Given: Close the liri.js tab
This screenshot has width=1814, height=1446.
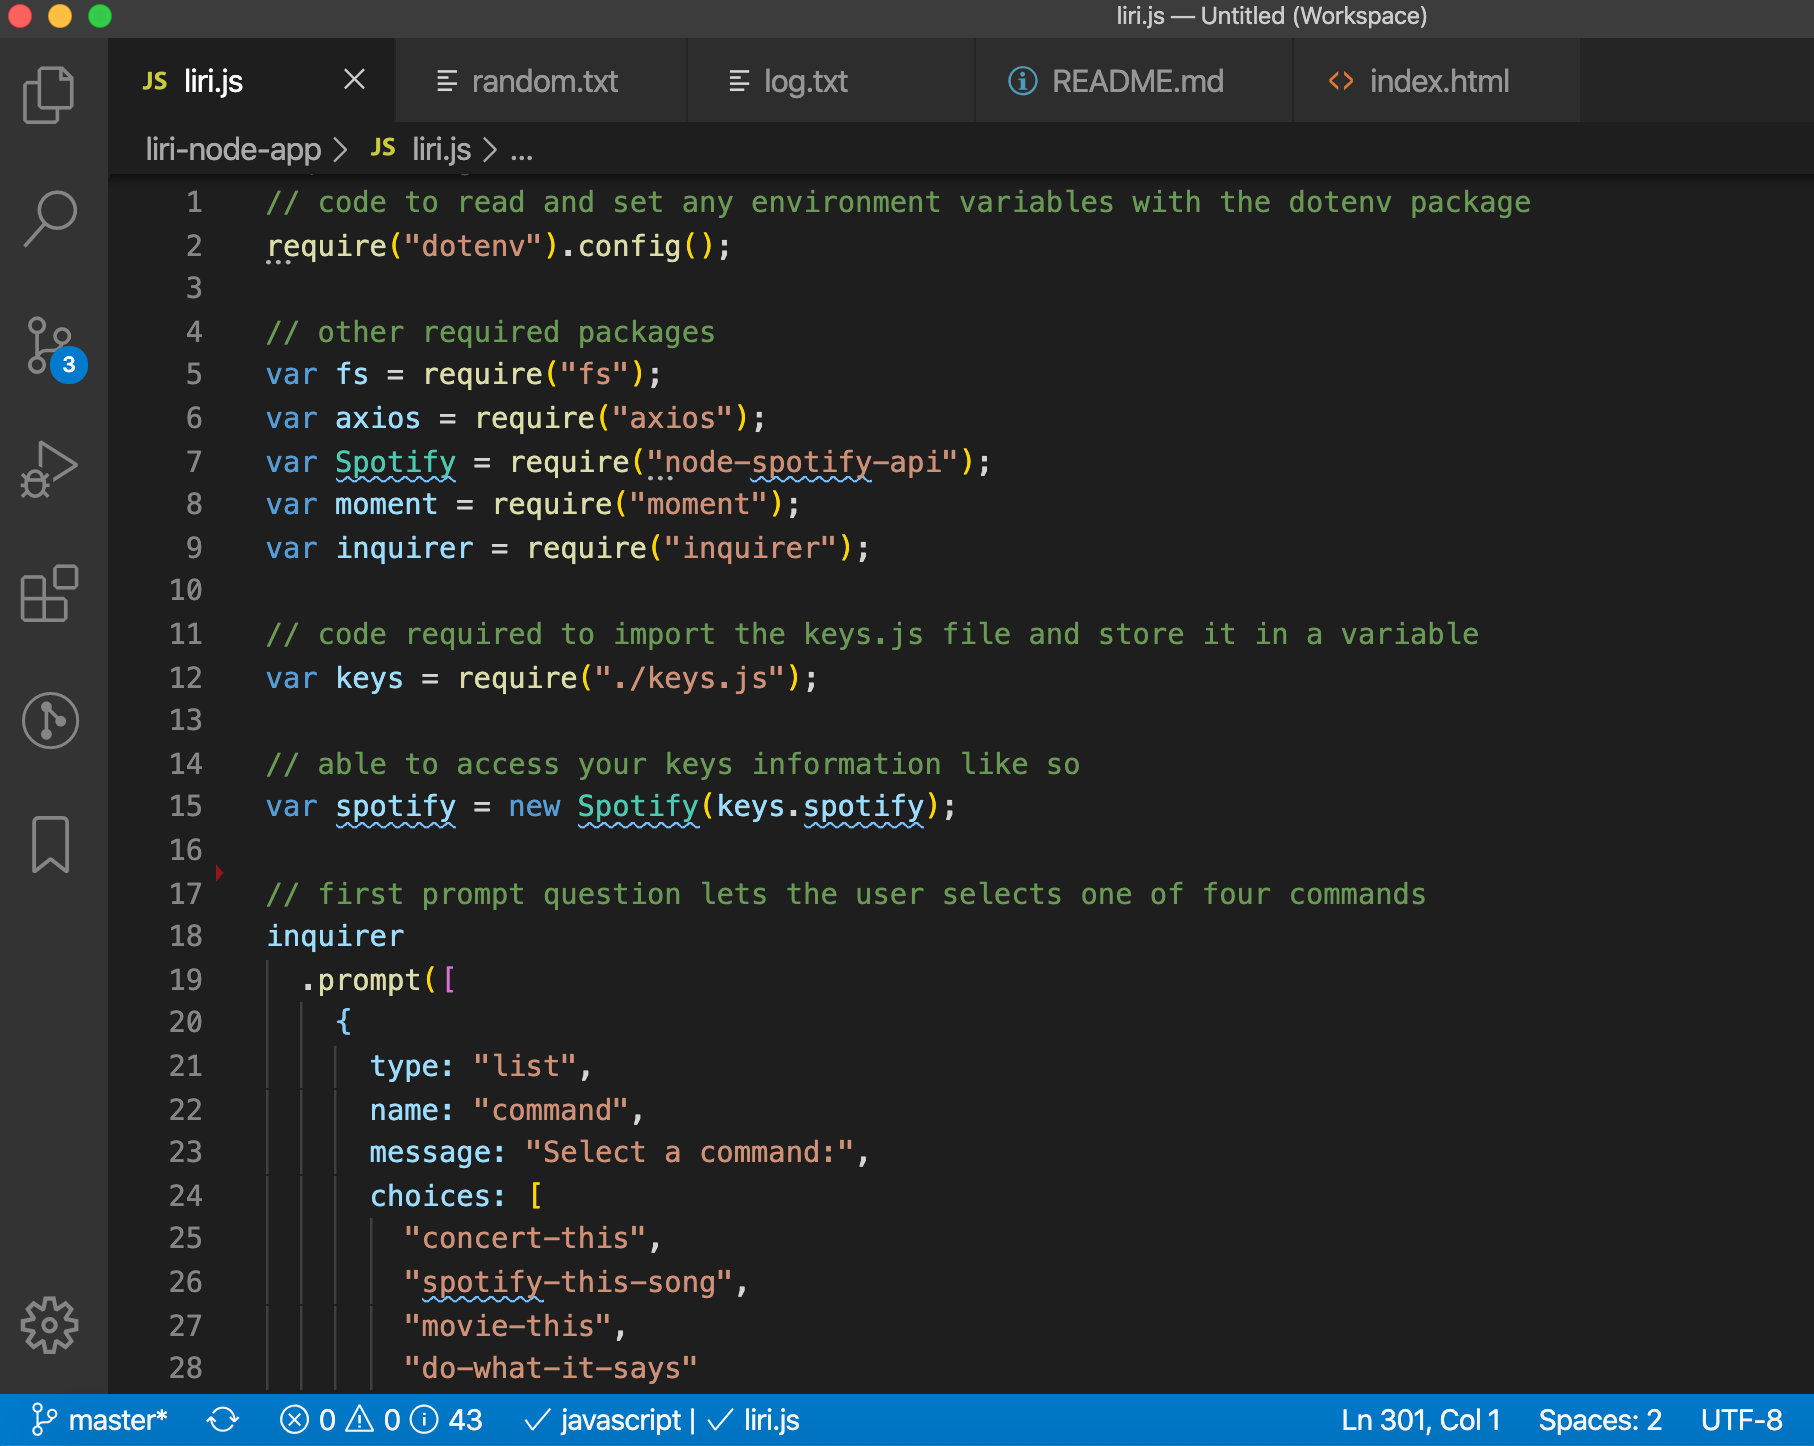Looking at the screenshot, I should click(x=354, y=80).
